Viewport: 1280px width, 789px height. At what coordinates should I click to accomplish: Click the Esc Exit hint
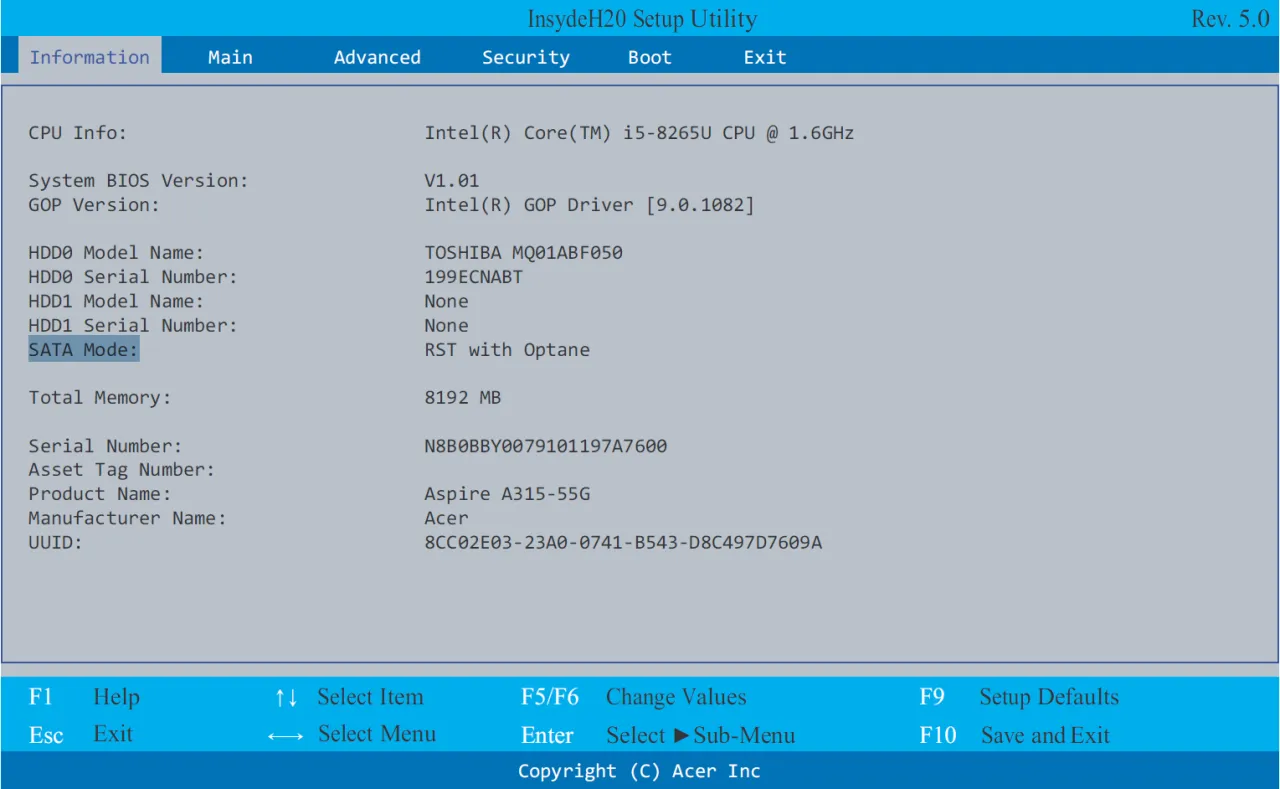point(81,735)
